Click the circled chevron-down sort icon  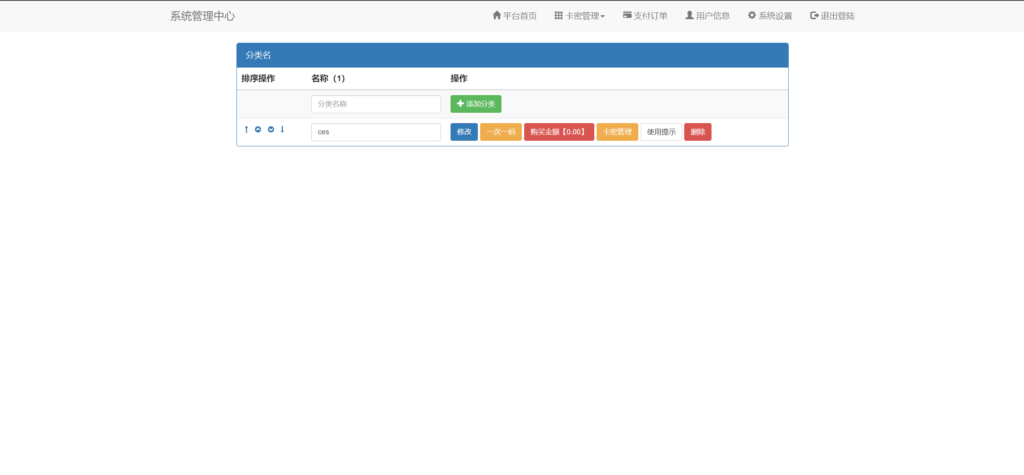(x=270, y=130)
